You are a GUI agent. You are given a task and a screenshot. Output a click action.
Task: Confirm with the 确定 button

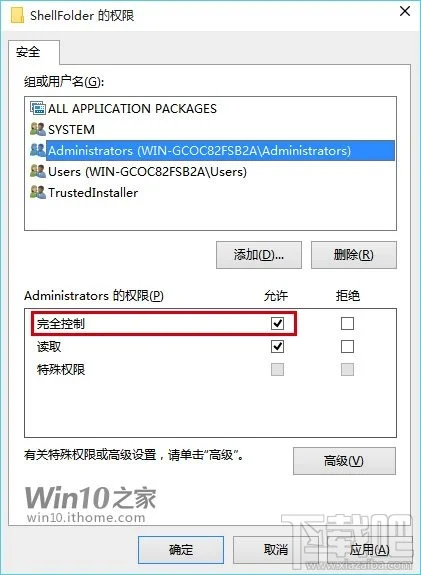click(x=181, y=550)
